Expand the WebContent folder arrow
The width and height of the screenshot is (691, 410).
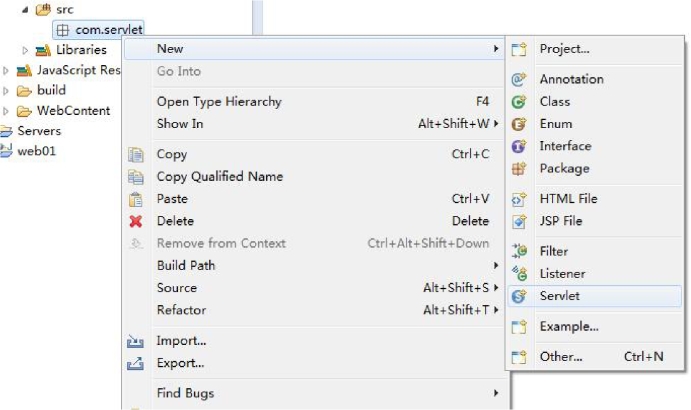[x=6, y=111]
